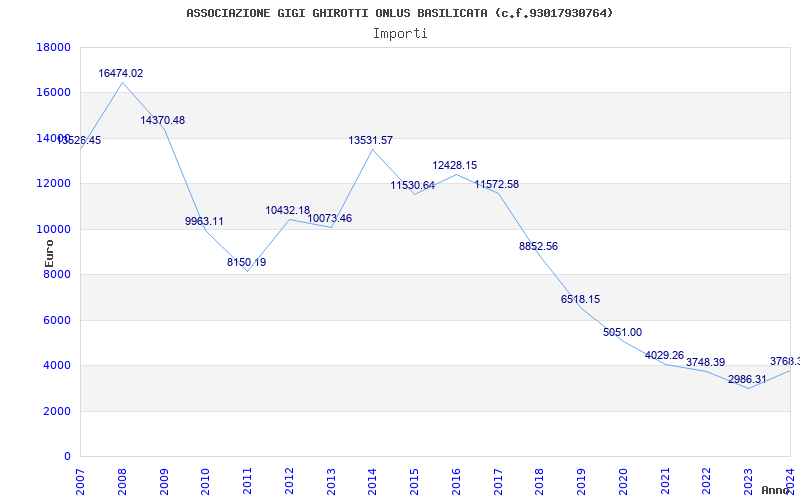The width and height of the screenshot is (800, 500).
Task: Select the 2021 x-axis year label
Action: (665, 482)
